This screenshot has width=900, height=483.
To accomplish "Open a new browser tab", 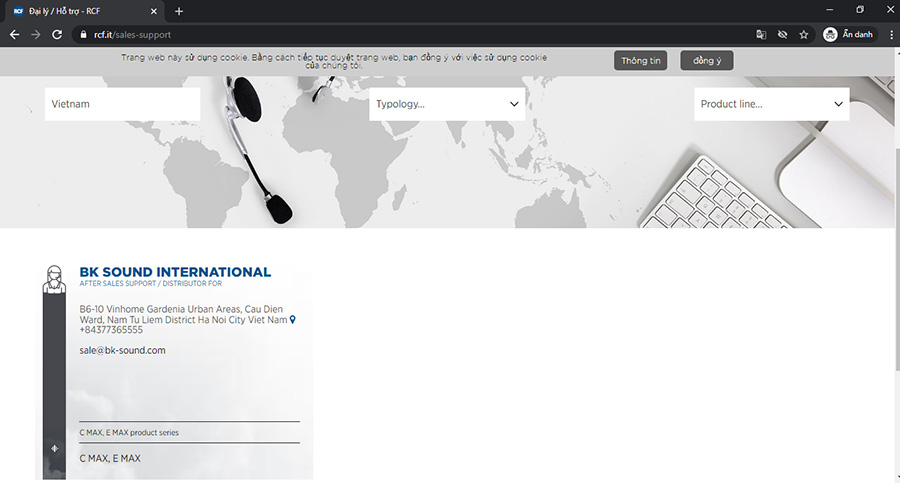I will click(179, 11).
